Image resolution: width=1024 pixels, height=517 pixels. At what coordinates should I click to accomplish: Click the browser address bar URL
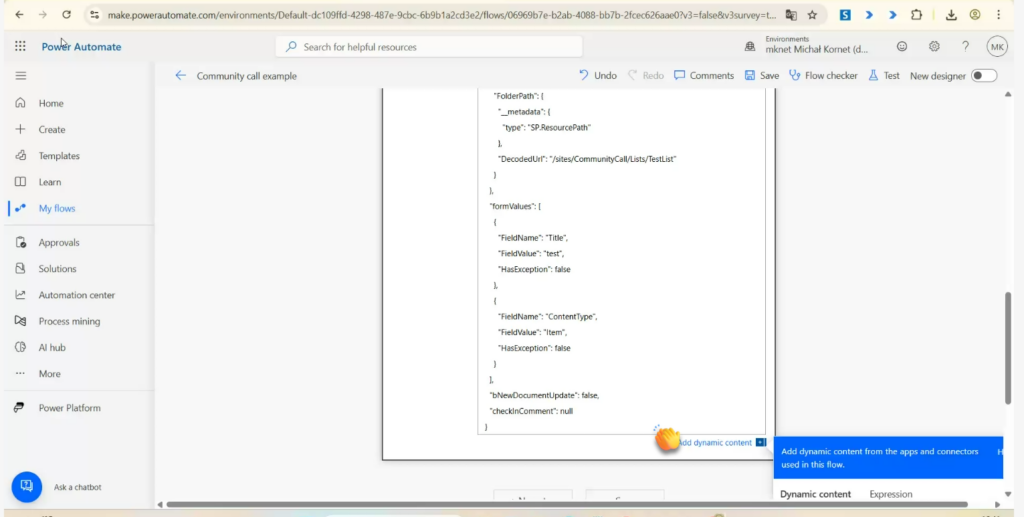442,14
